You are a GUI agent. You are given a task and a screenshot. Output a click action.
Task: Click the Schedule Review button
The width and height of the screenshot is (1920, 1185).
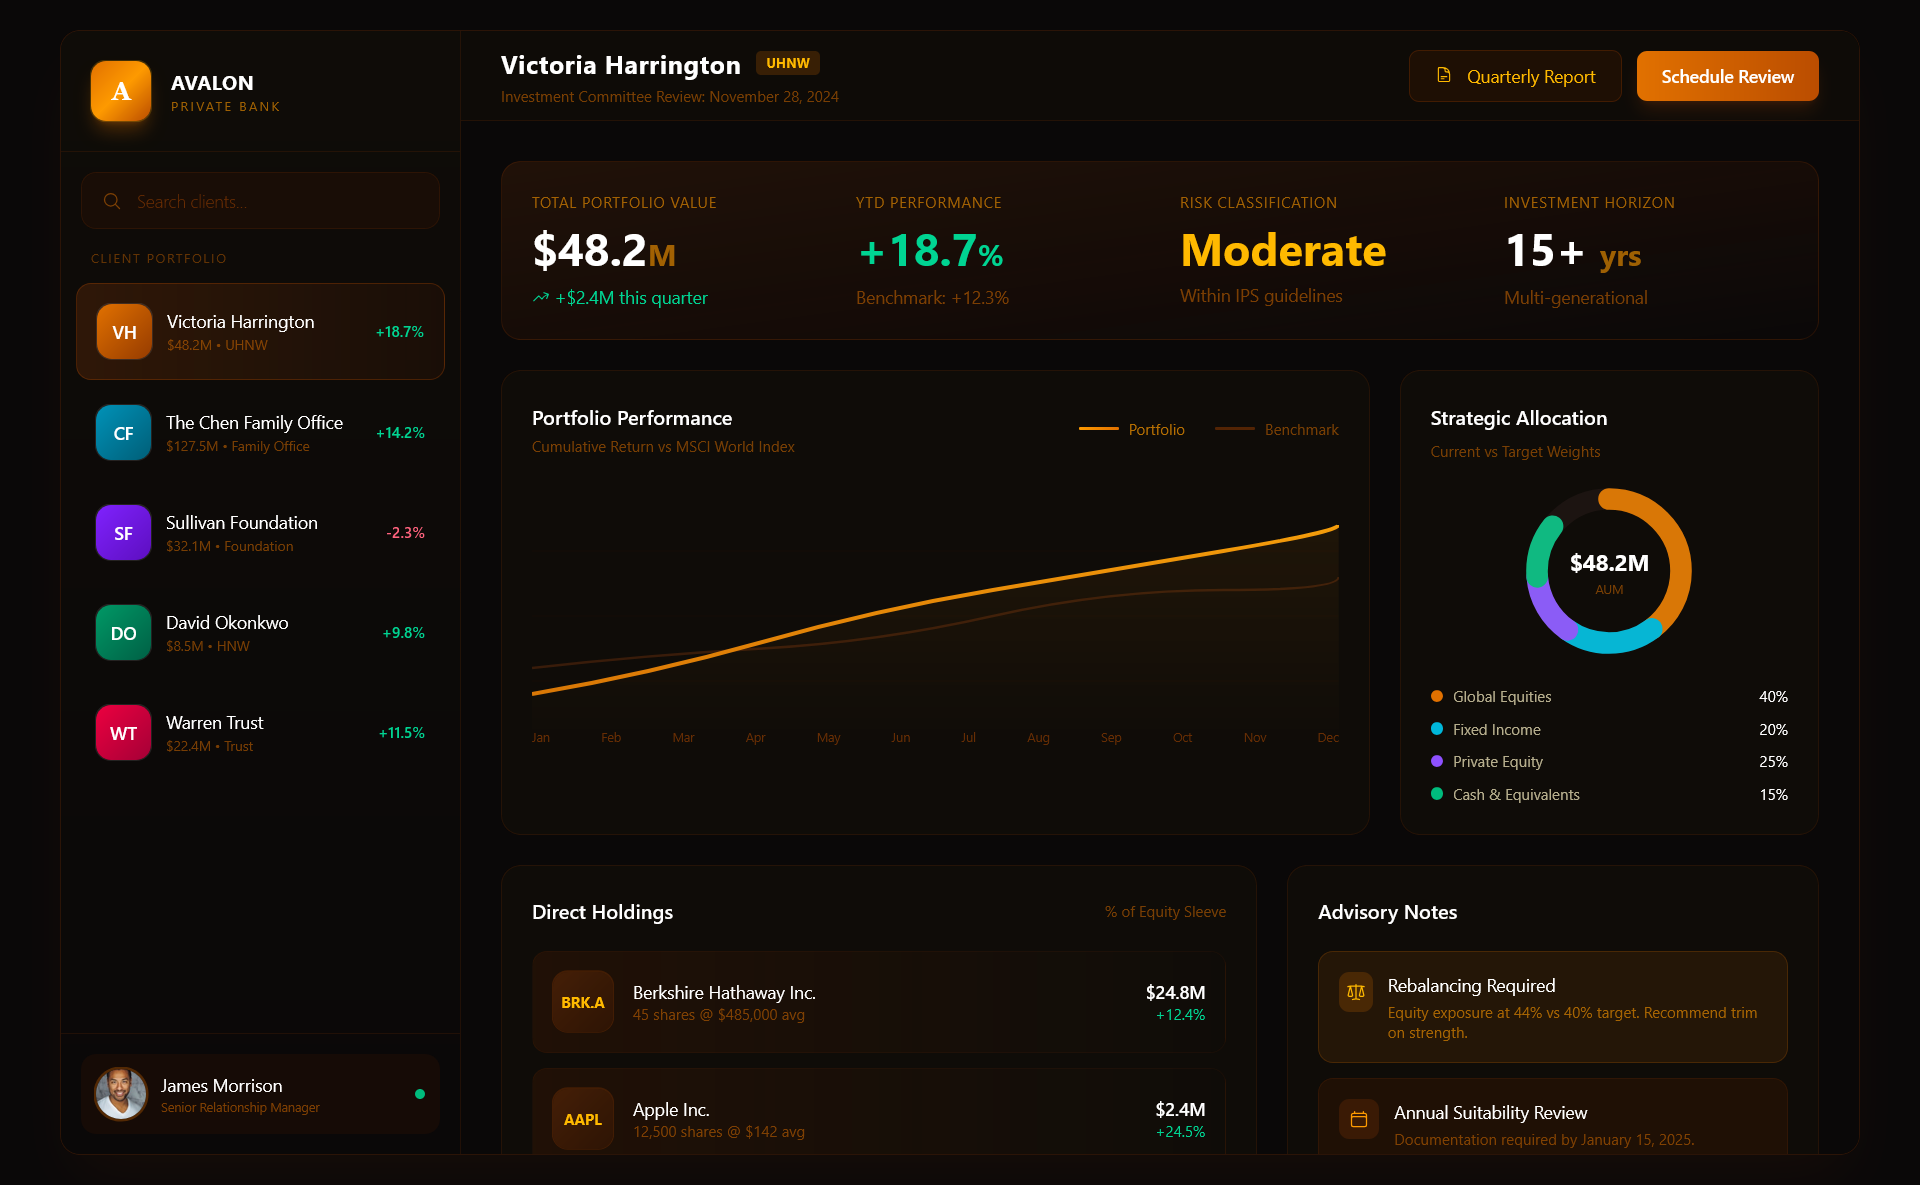(1727, 75)
